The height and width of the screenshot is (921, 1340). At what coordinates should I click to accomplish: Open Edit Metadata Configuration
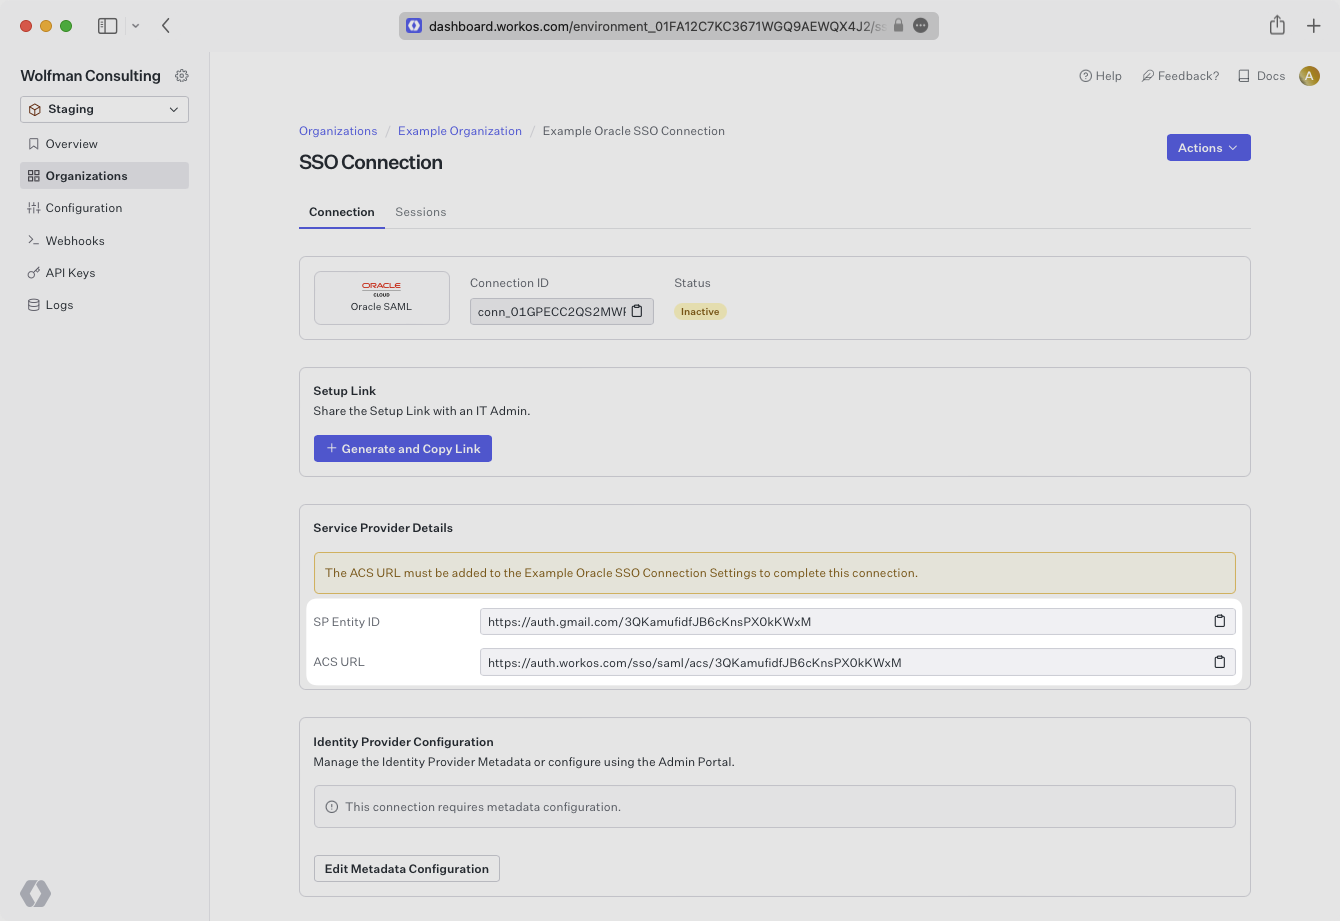click(x=406, y=868)
